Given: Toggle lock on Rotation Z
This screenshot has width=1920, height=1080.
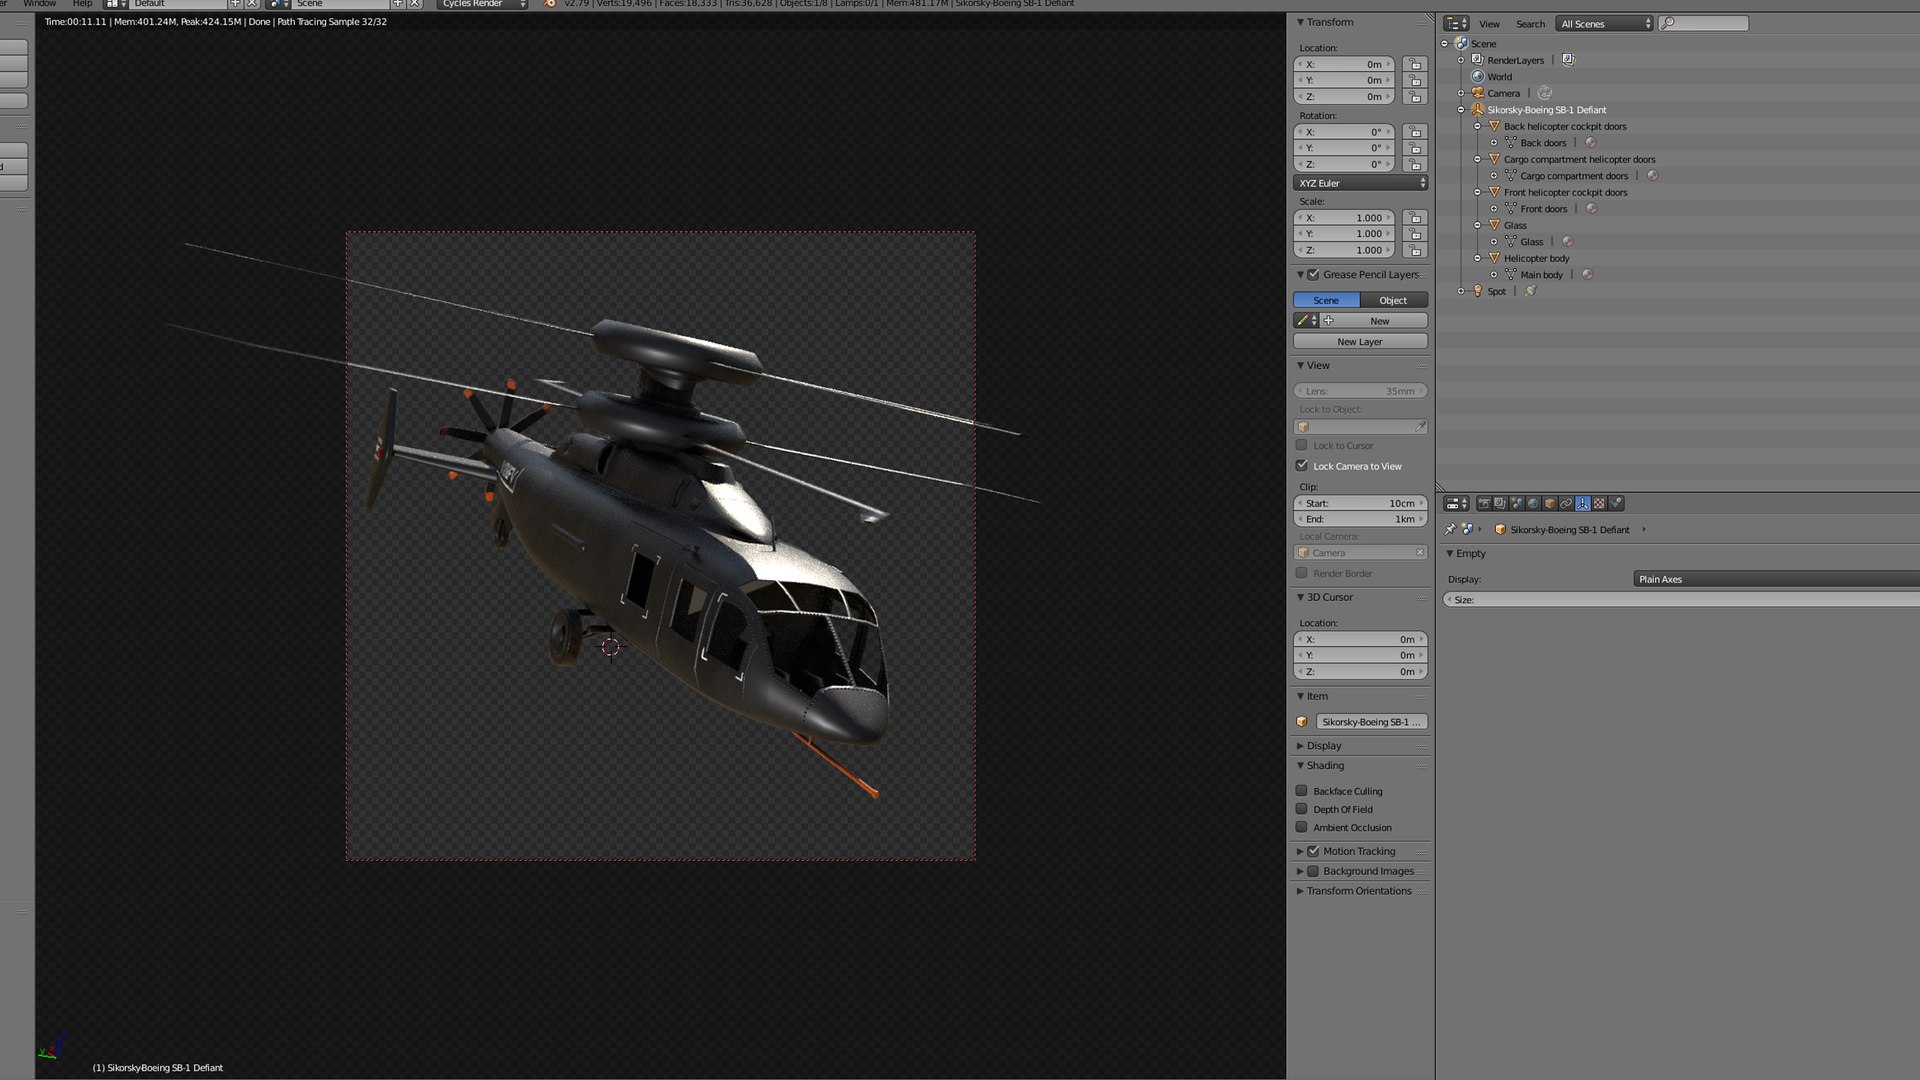Looking at the screenshot, I should [x=1415, y=164].
